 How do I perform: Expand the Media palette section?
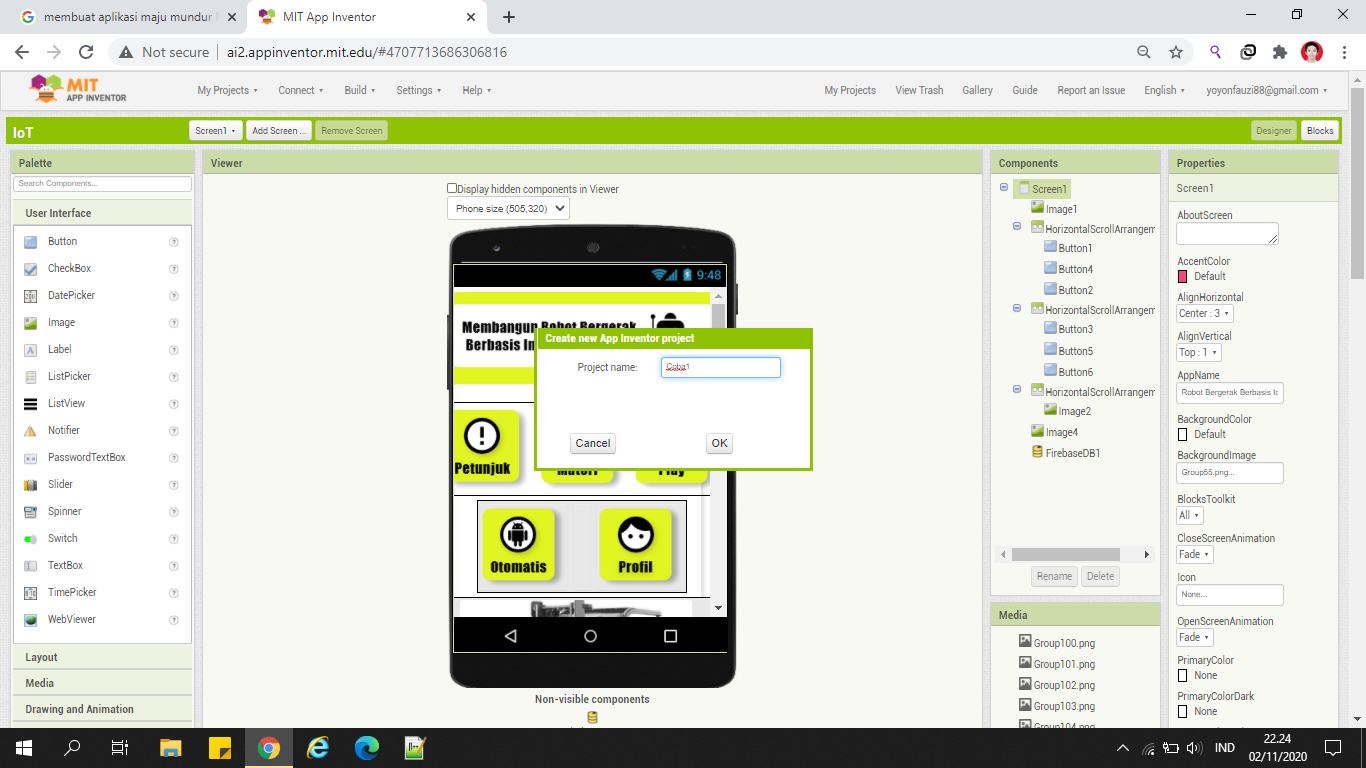tap(102, 683)
